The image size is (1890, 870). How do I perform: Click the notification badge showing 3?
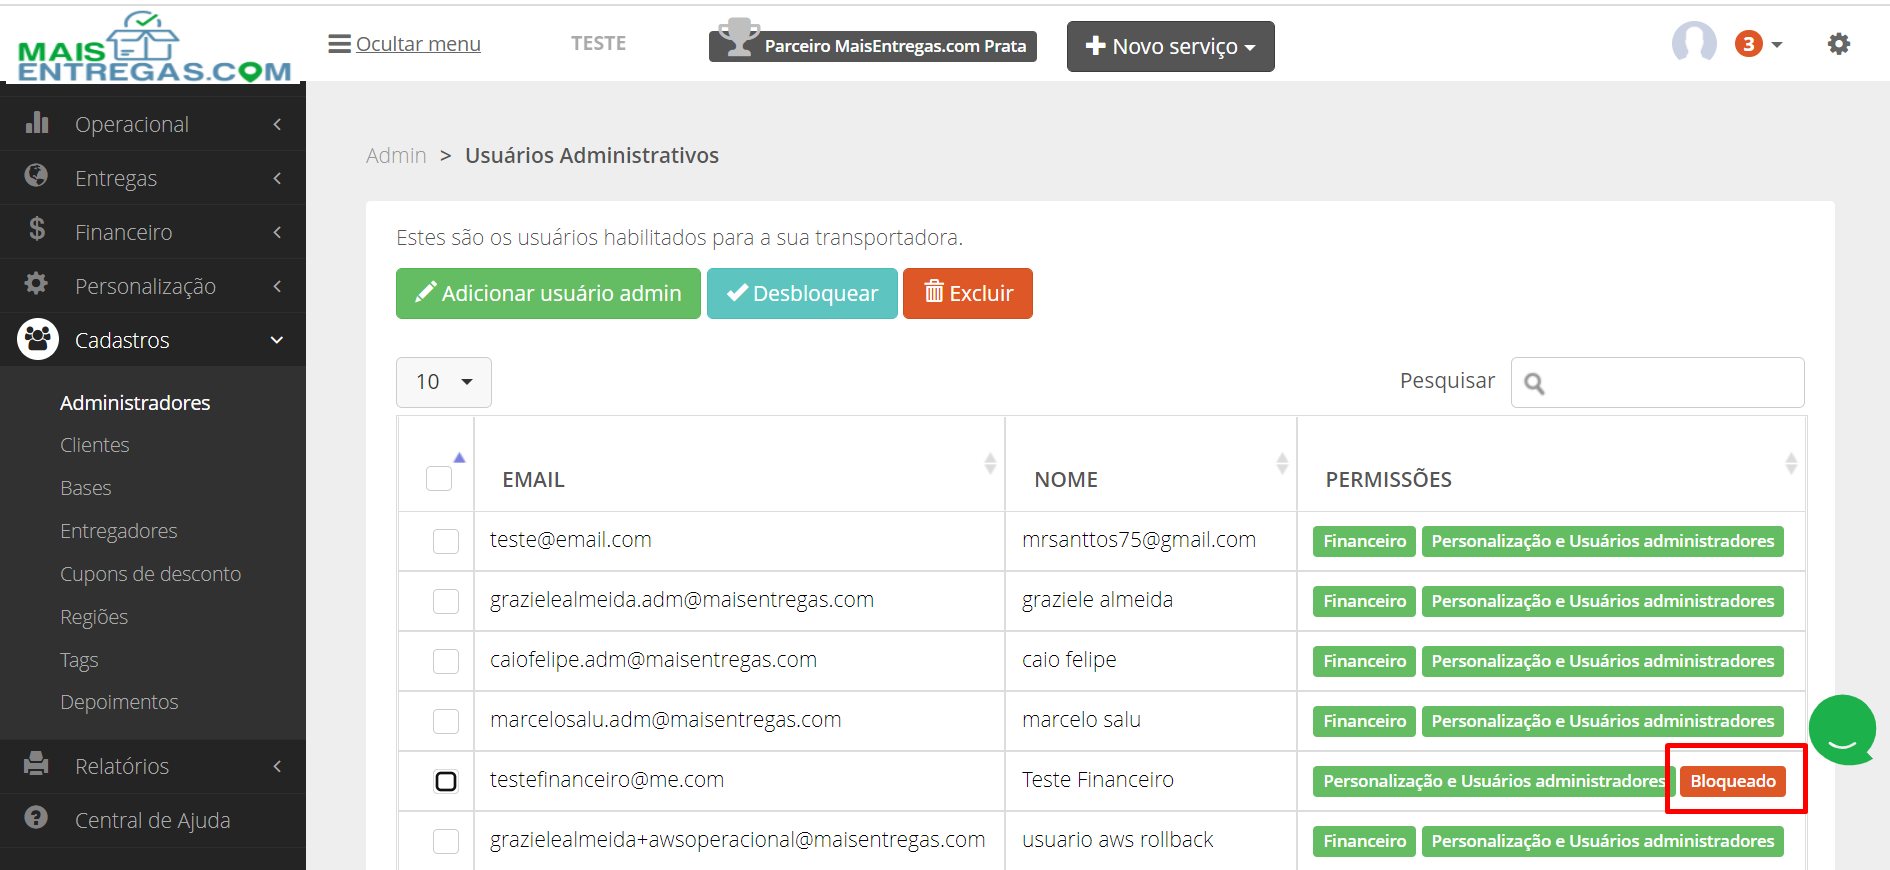[1748, 44]
